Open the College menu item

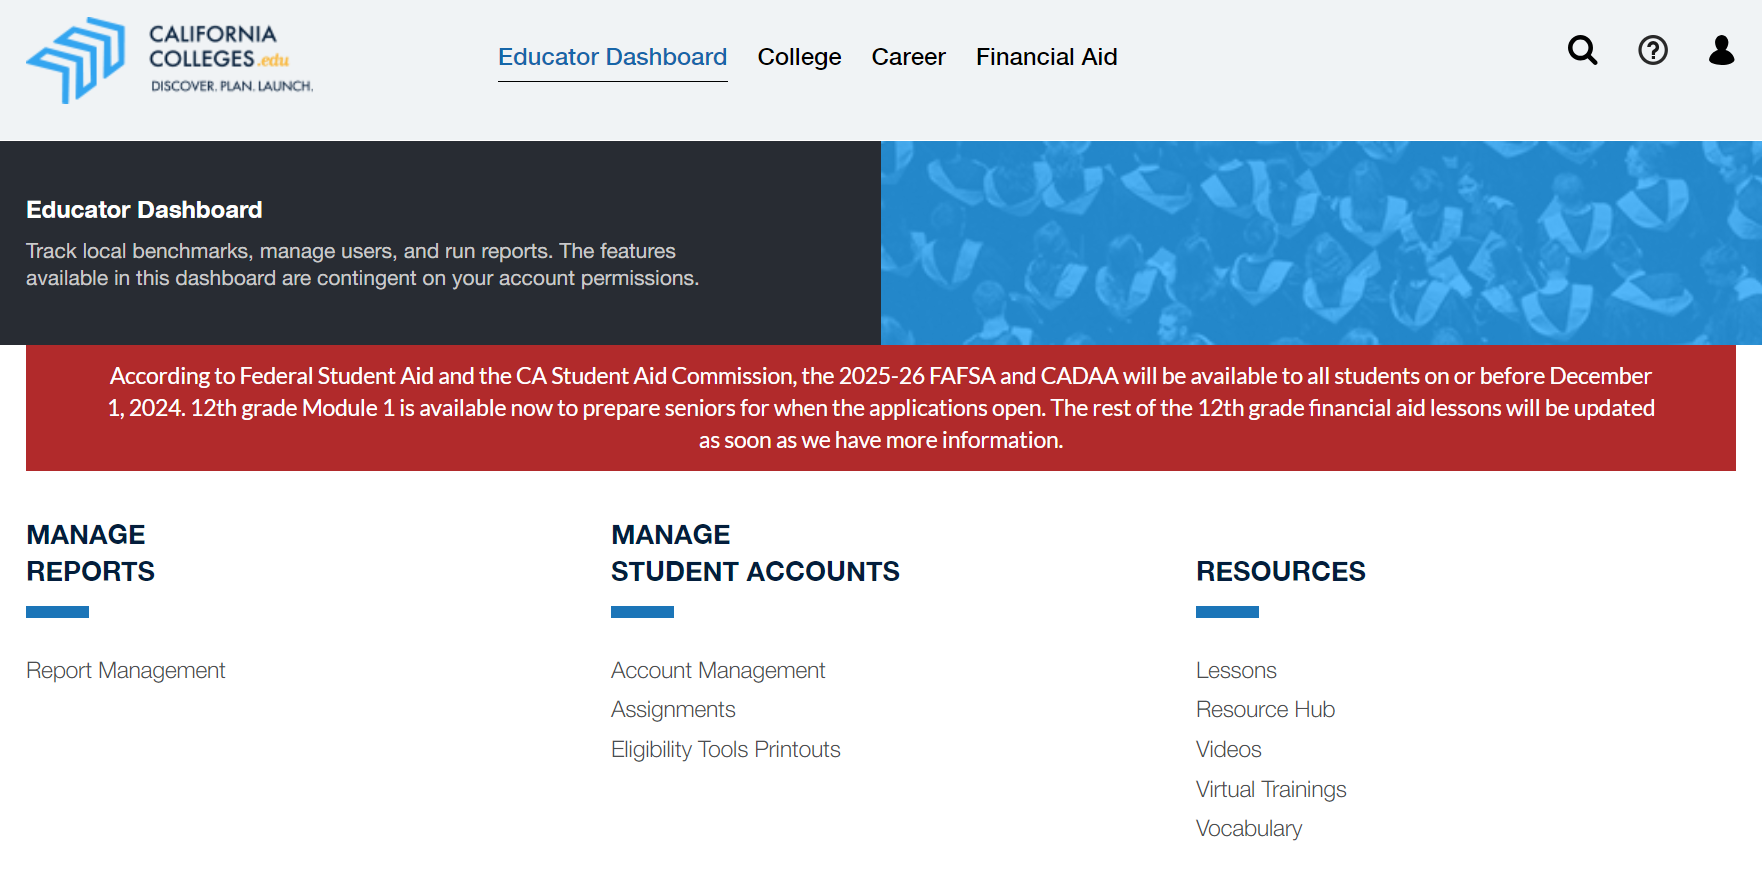click(x=799, y=57)
